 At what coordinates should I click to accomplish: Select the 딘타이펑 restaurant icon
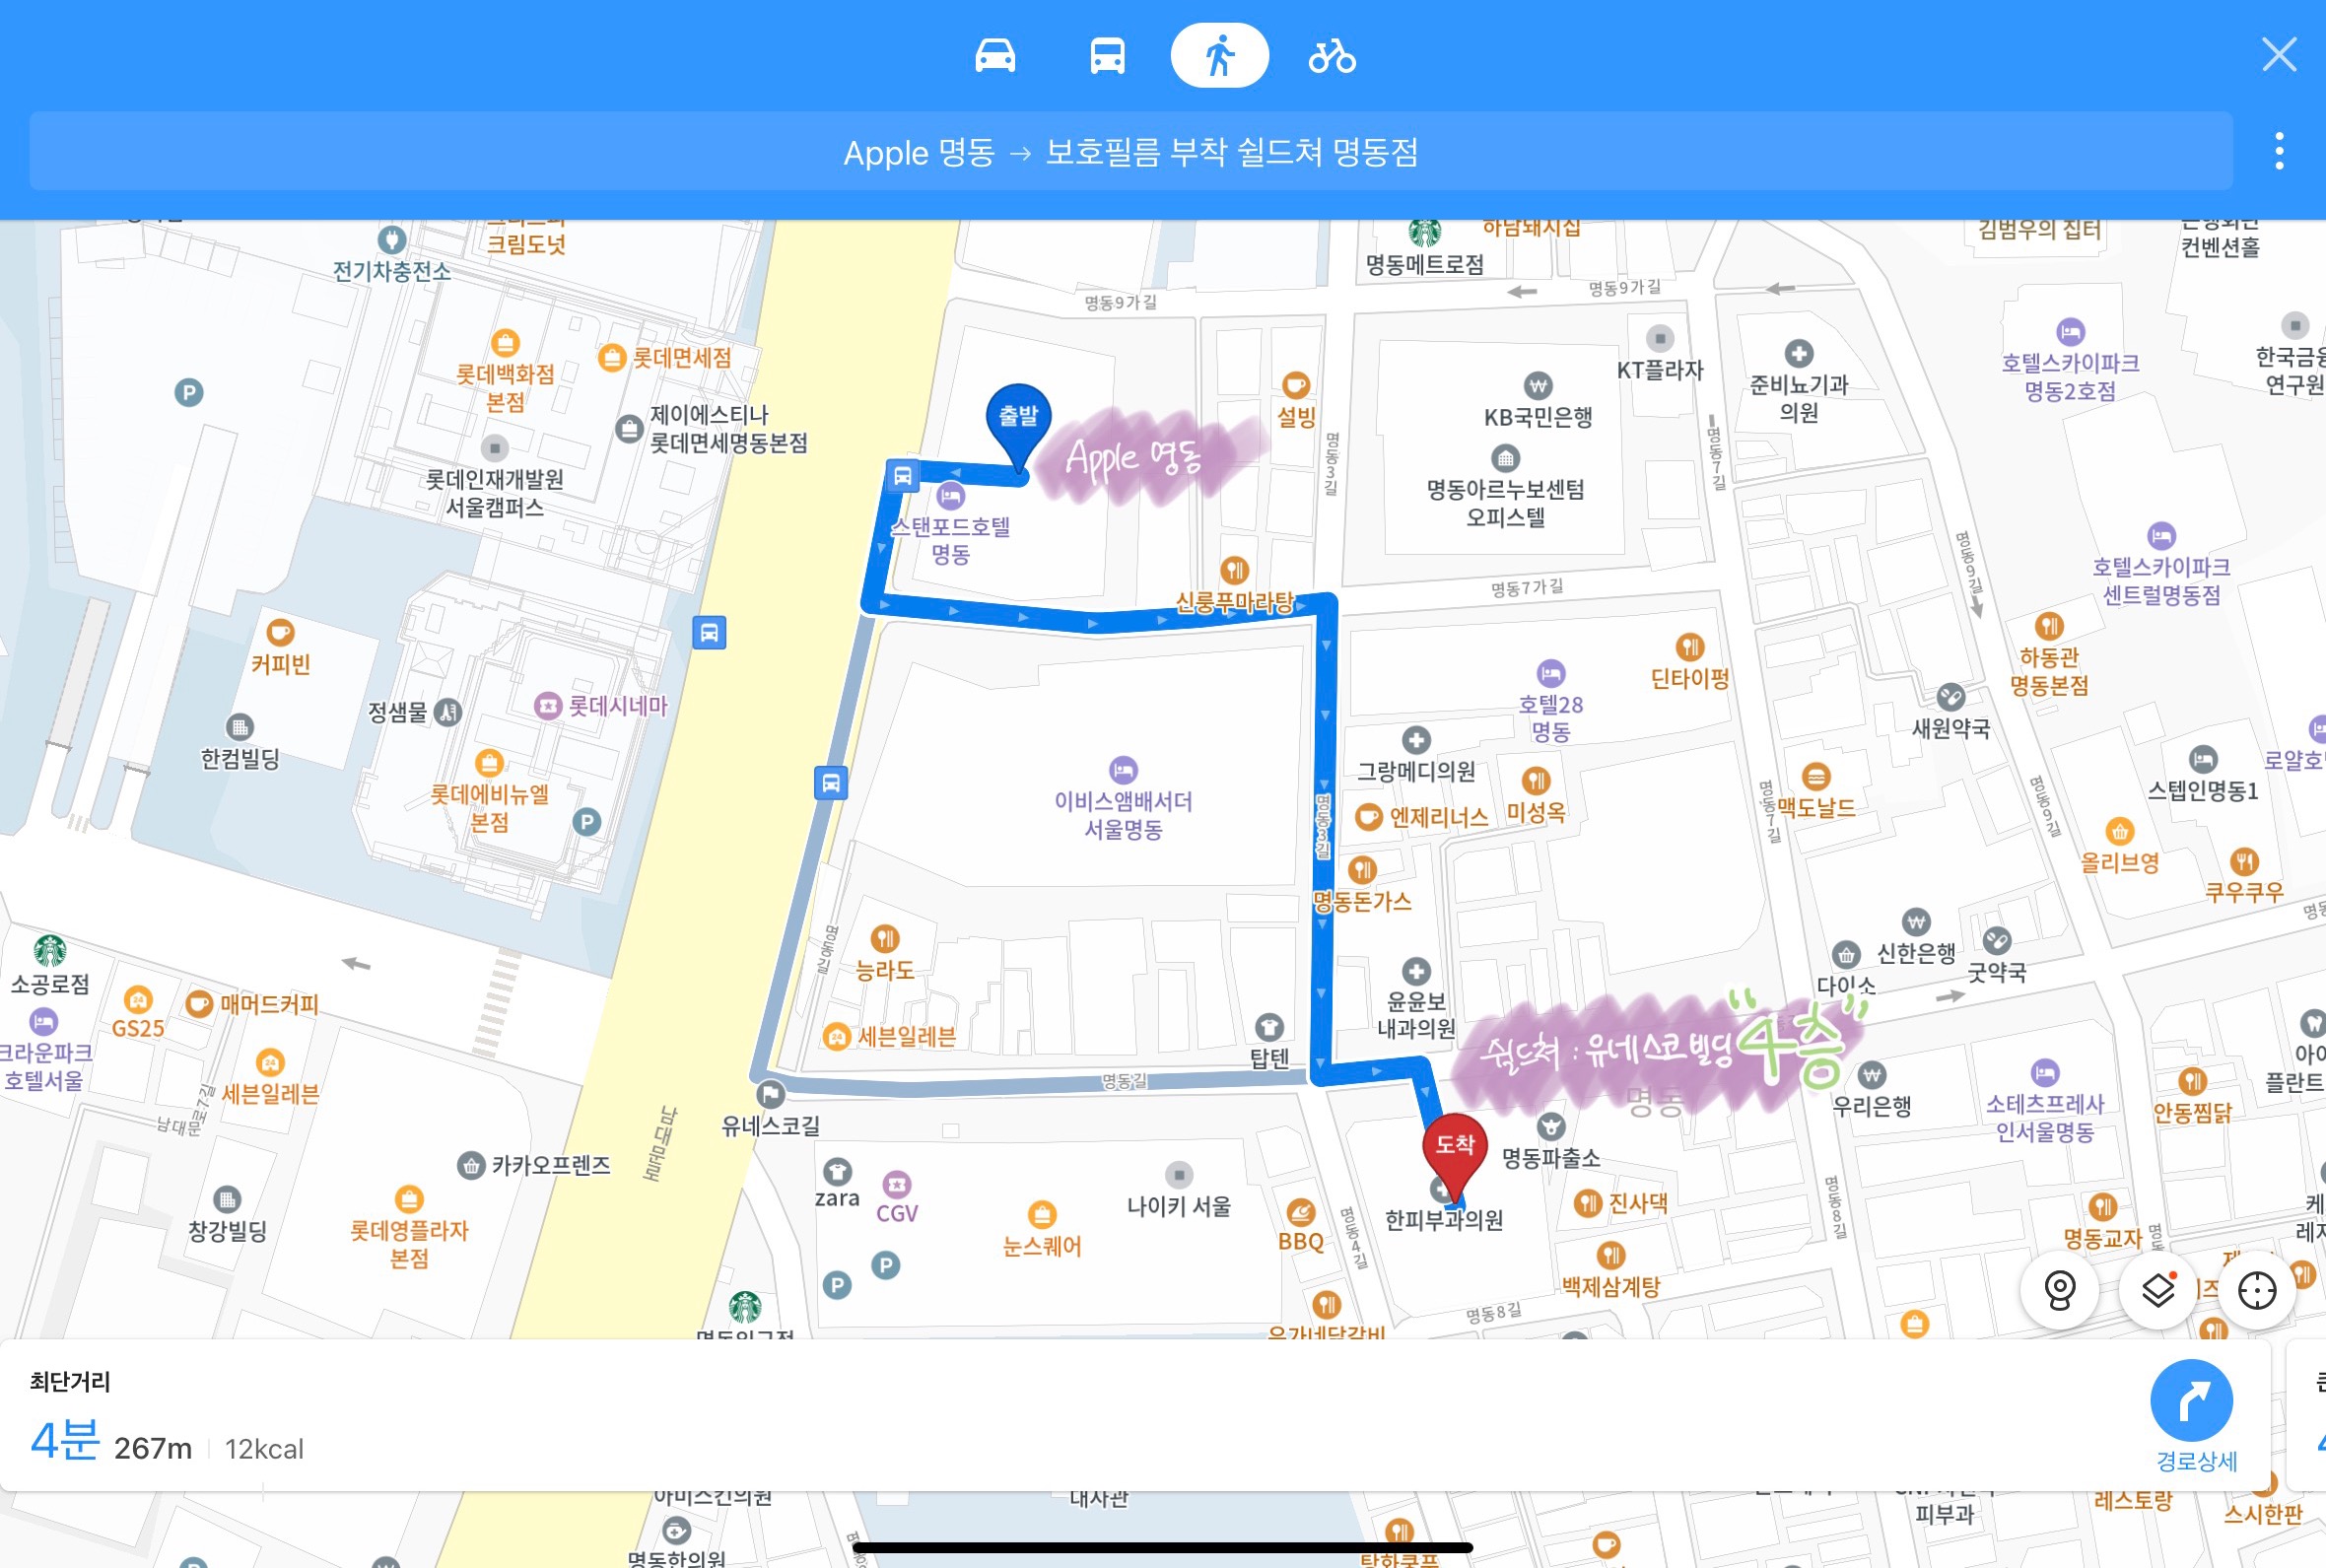(1689, 646)
